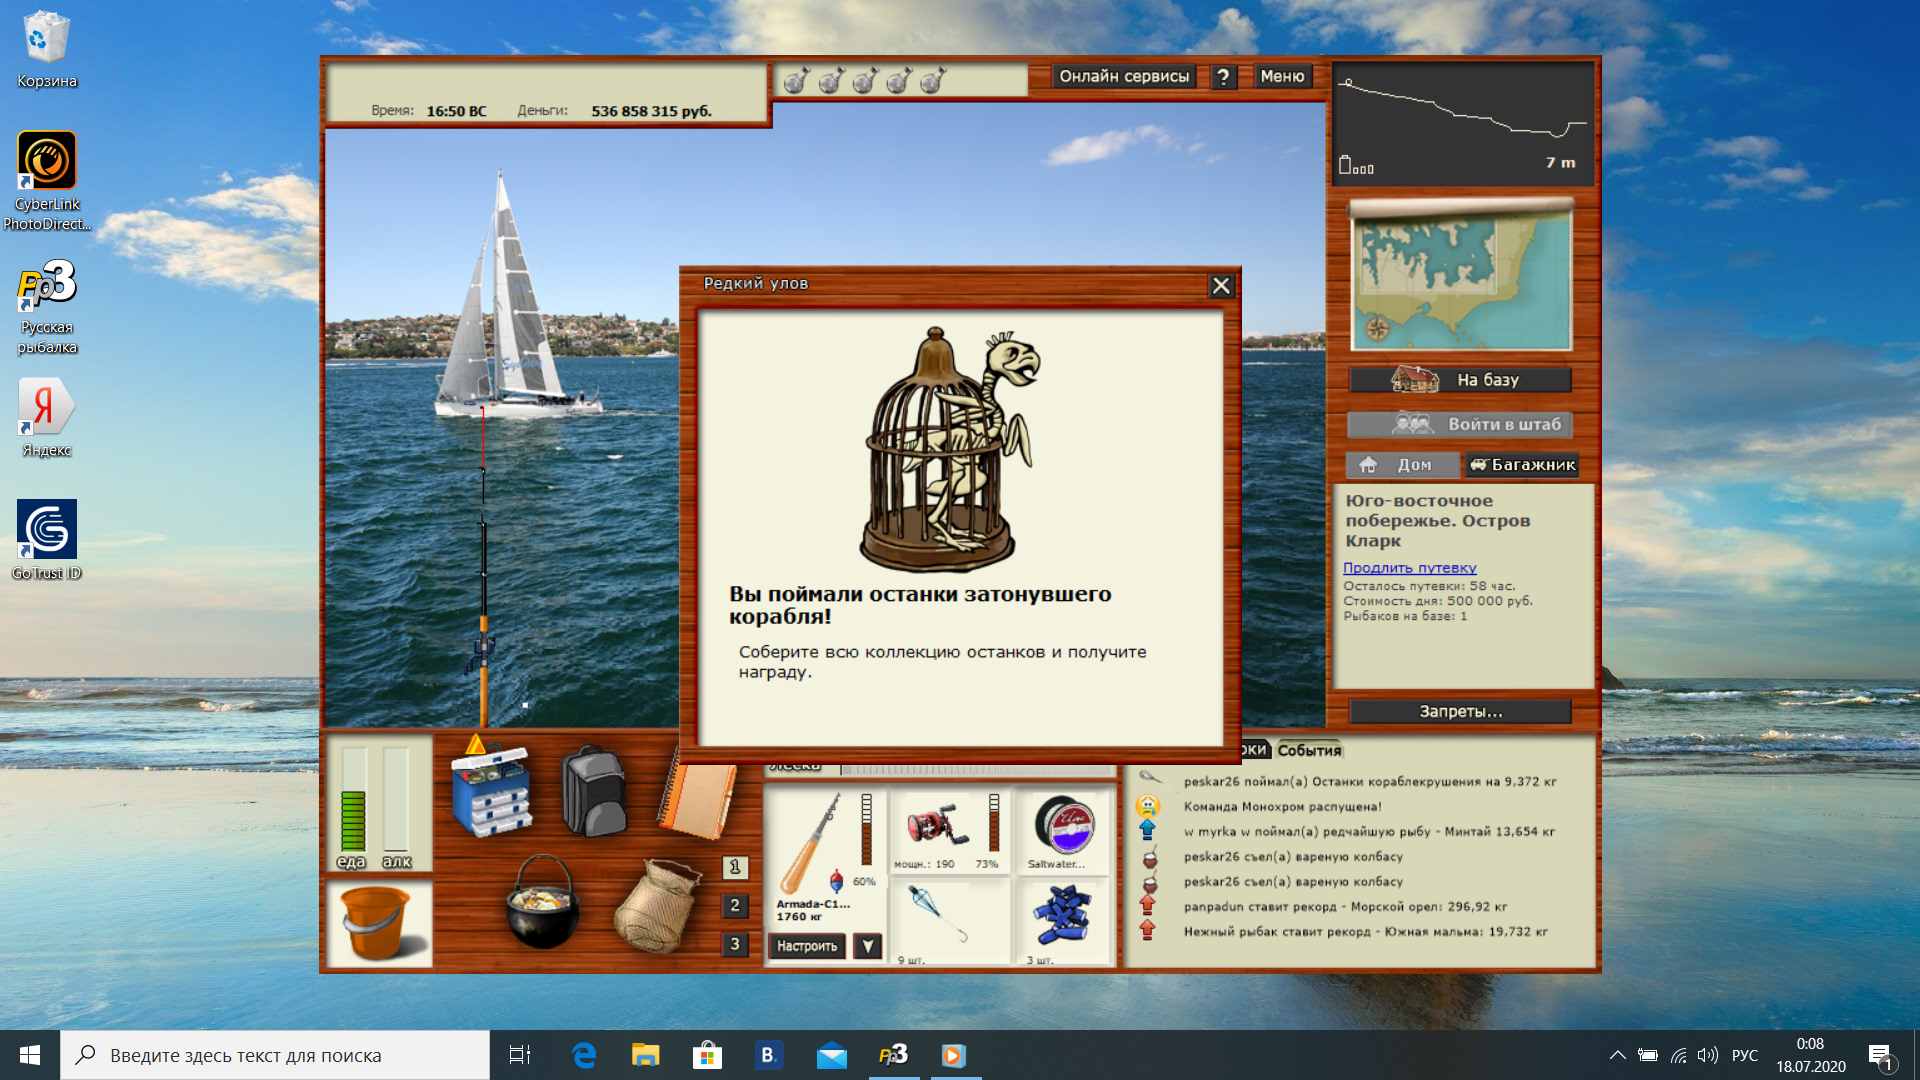Screen dimensions: 1920x1080
Task: Open the Yandex desktop shortcut
Action: click(x=47, y=418)
